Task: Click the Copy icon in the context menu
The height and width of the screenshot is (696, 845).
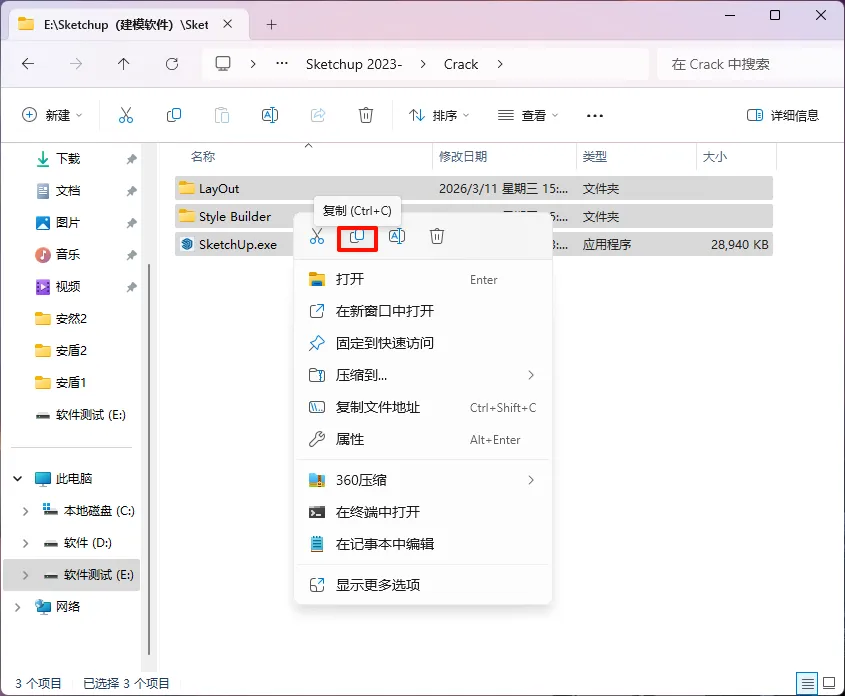Action: (x=357, y=236)
